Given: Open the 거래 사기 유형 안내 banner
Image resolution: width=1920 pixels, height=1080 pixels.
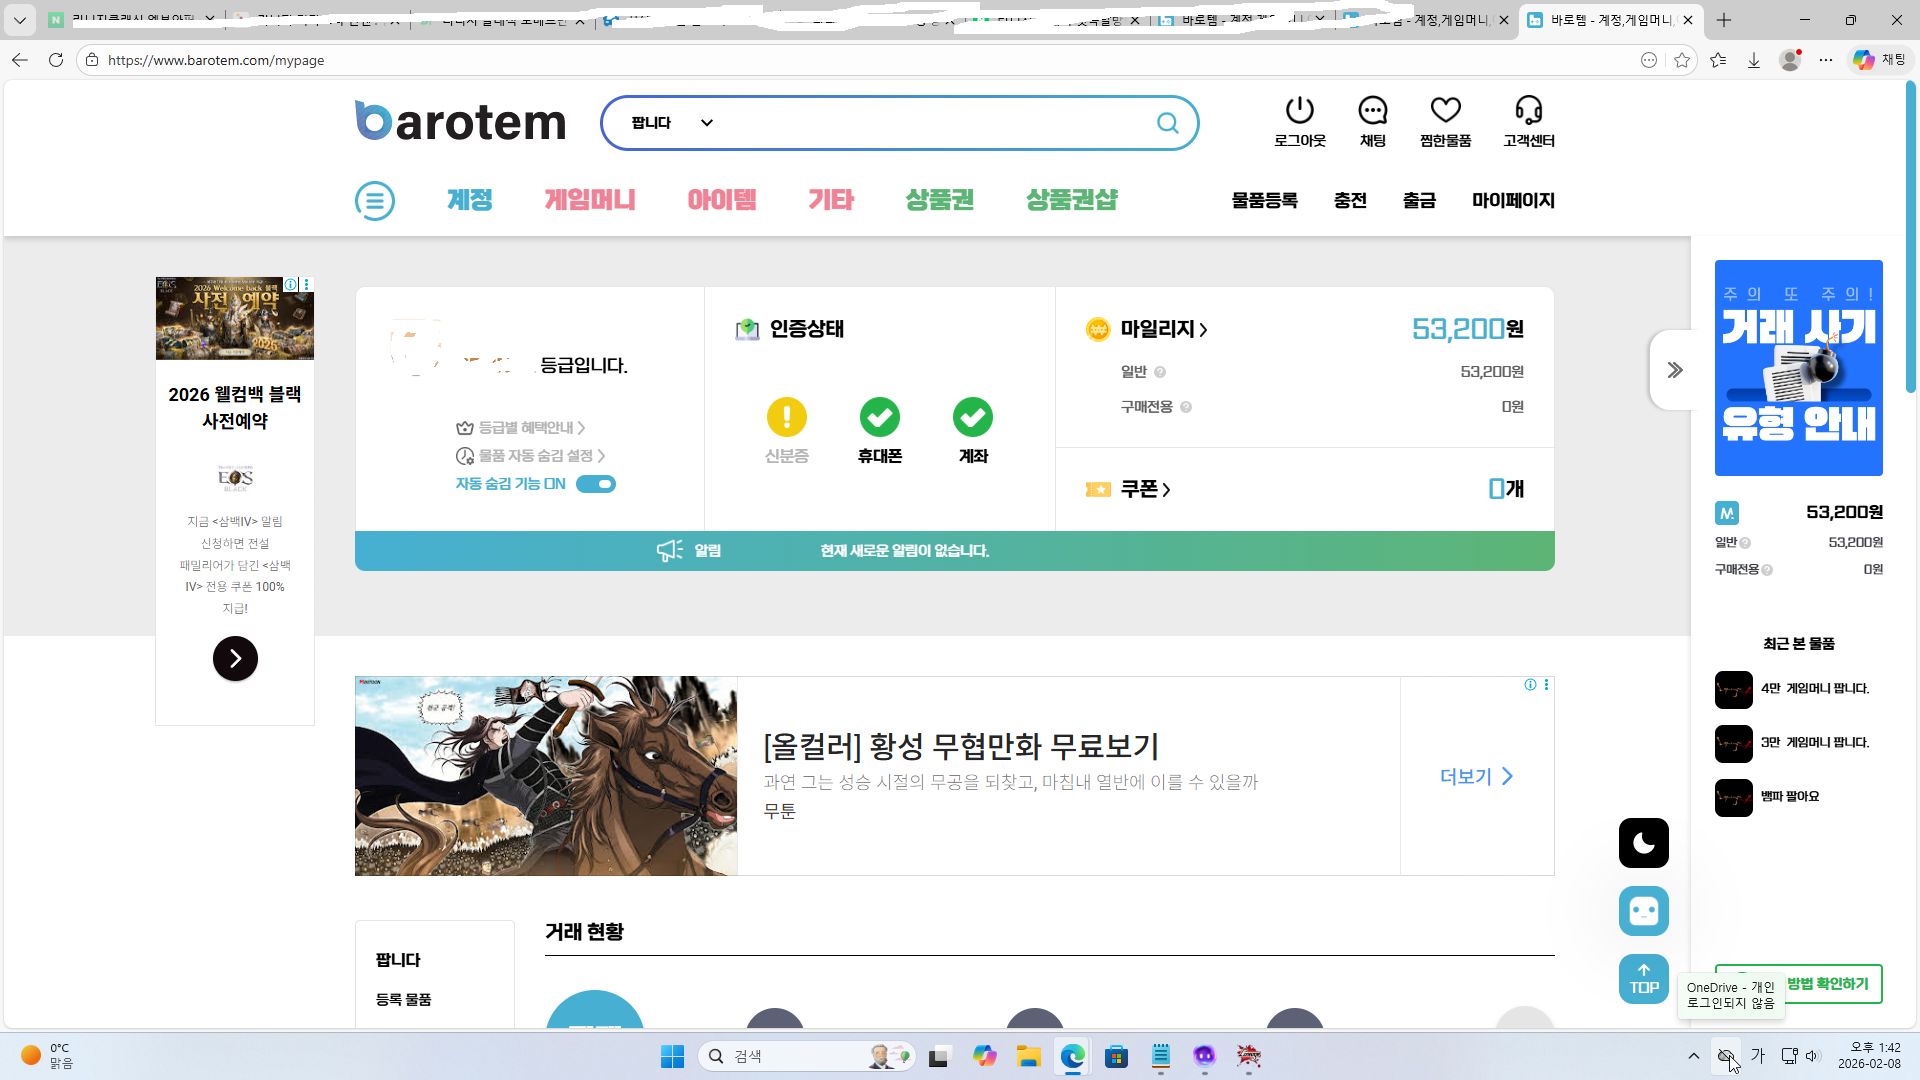Looking at the screenshot, I should point(1799,368).
